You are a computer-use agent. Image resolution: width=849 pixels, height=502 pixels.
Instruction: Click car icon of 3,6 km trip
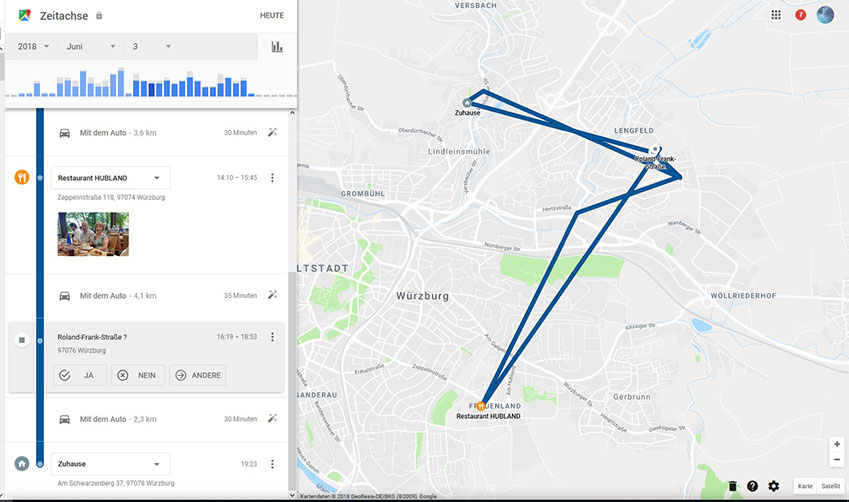[64, 133]
